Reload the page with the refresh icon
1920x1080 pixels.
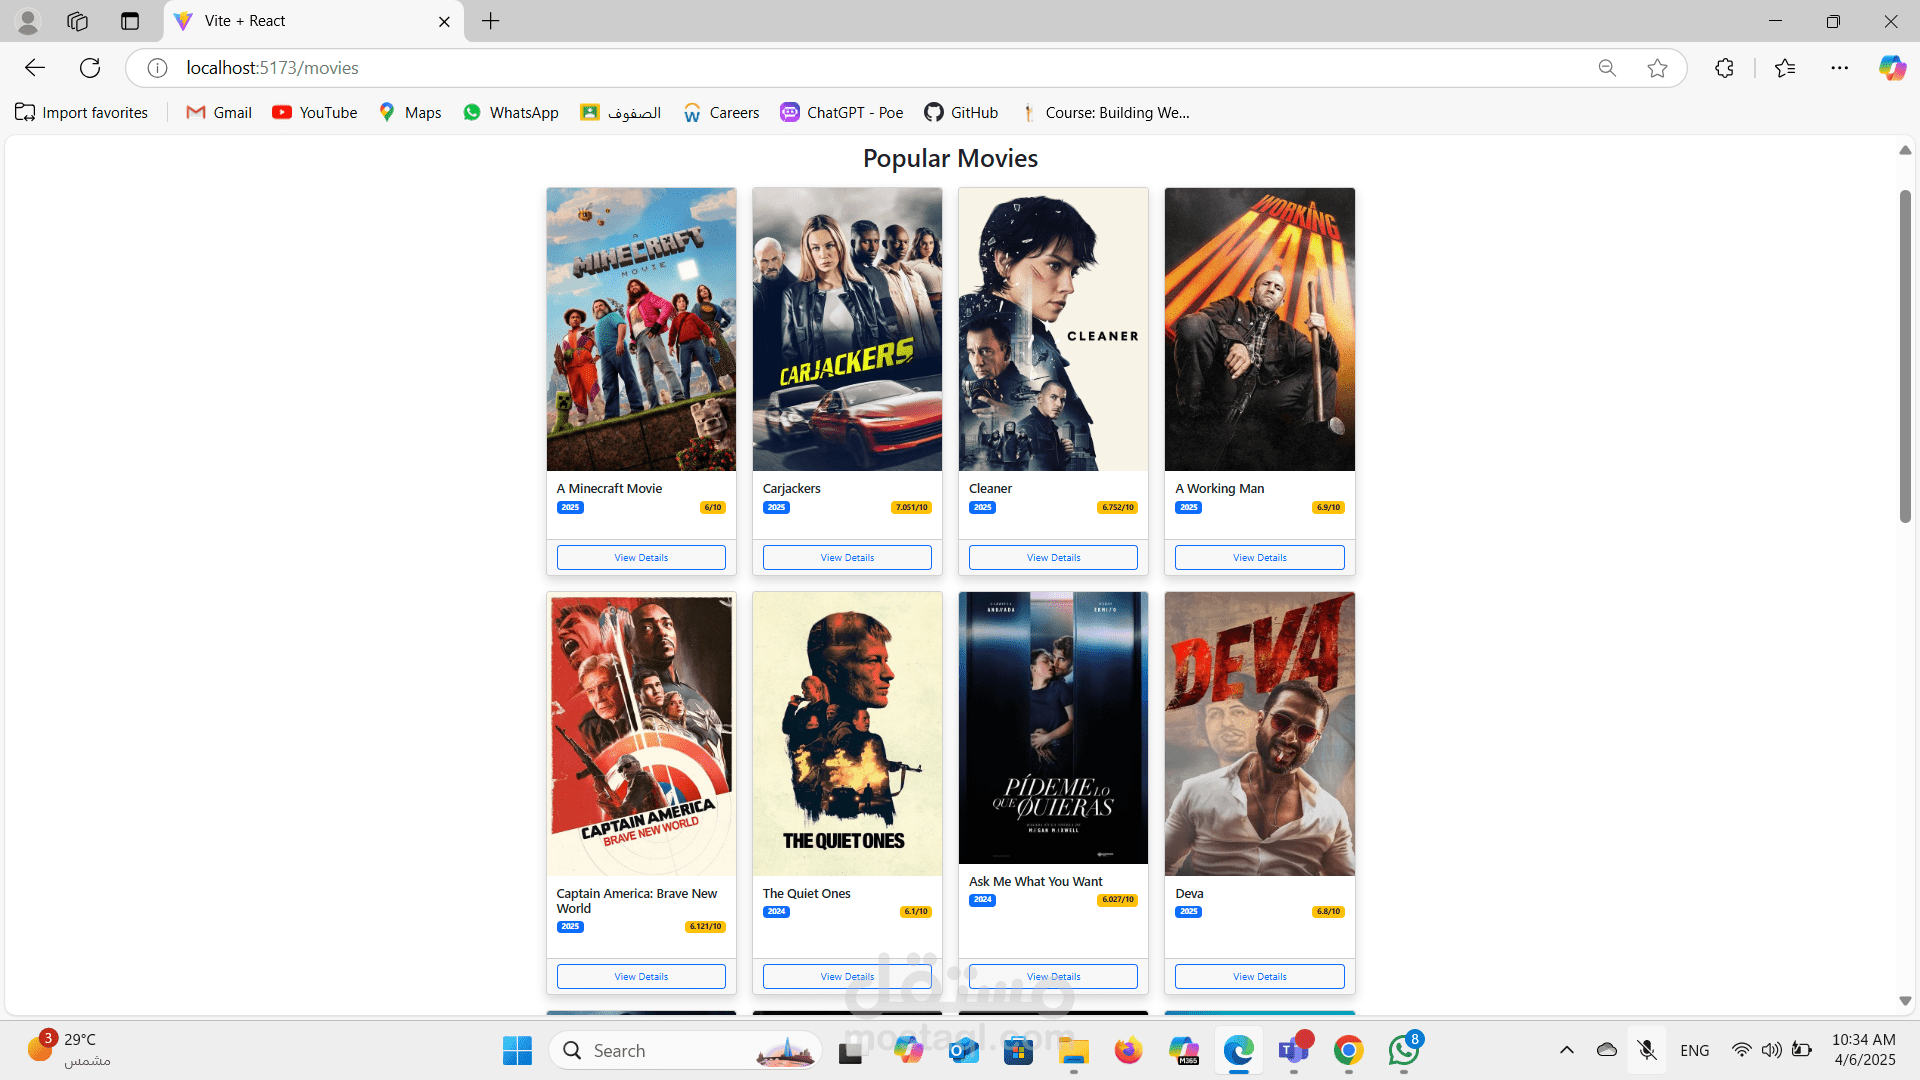tap(90, 68)
